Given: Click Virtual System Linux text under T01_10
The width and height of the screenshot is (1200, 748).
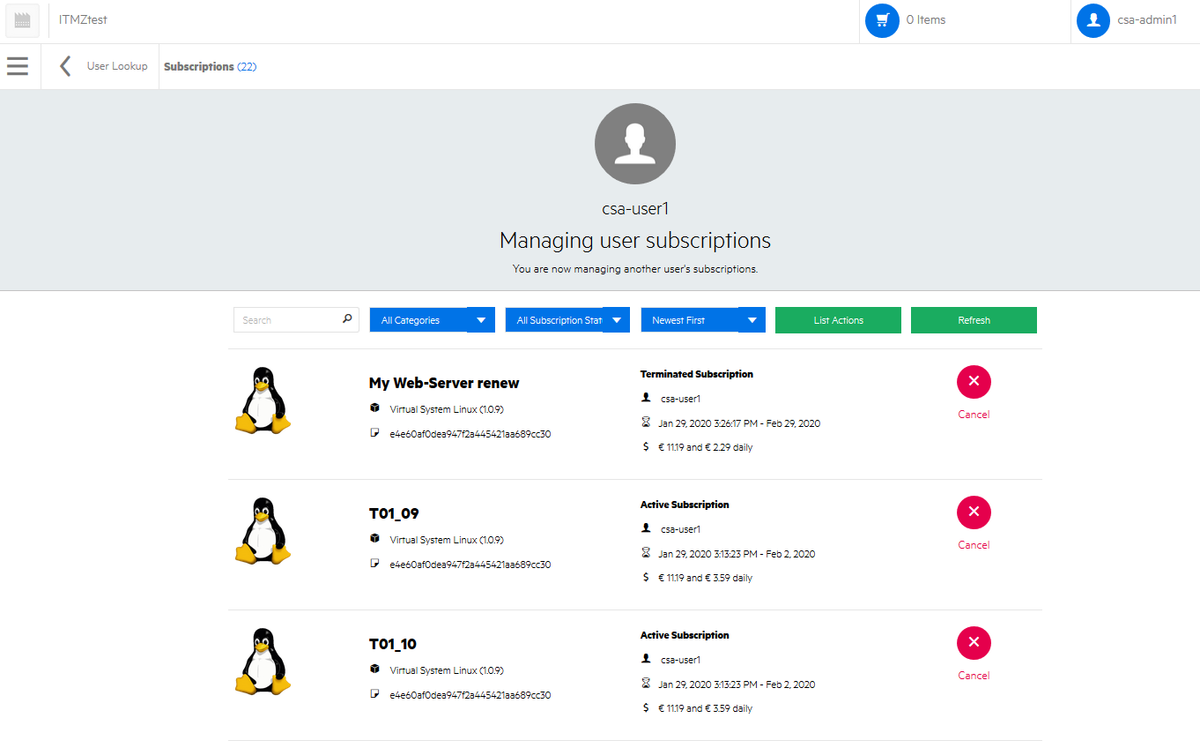Looking at the screenshot, I should click(x=446, y=670).
